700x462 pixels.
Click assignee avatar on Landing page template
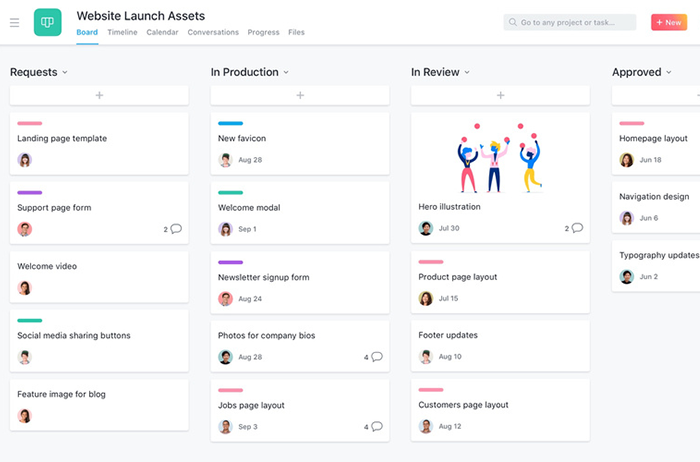click(25, 160)
